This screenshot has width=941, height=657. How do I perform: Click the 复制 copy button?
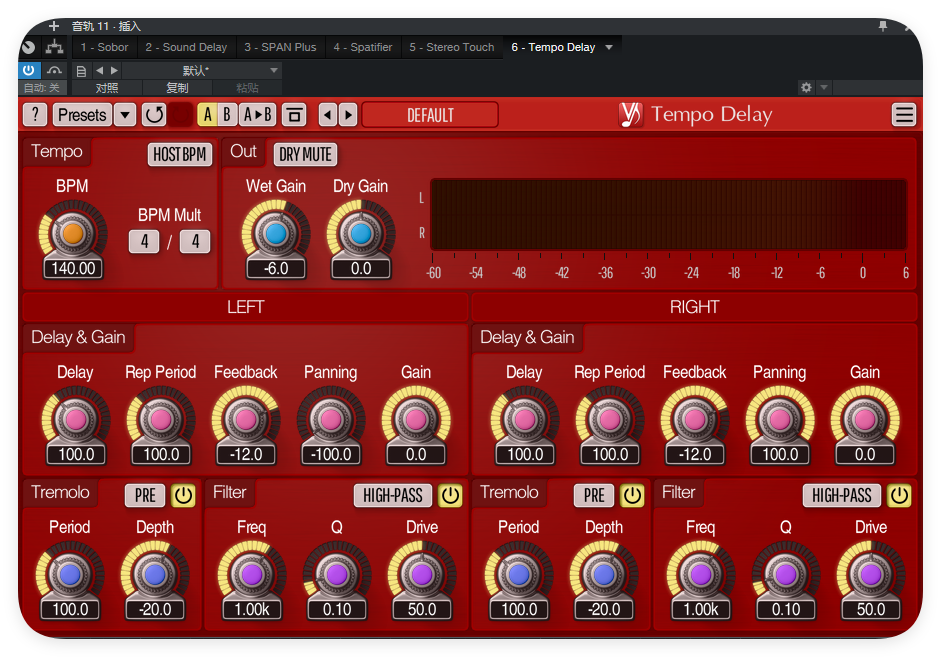(177, 88)
